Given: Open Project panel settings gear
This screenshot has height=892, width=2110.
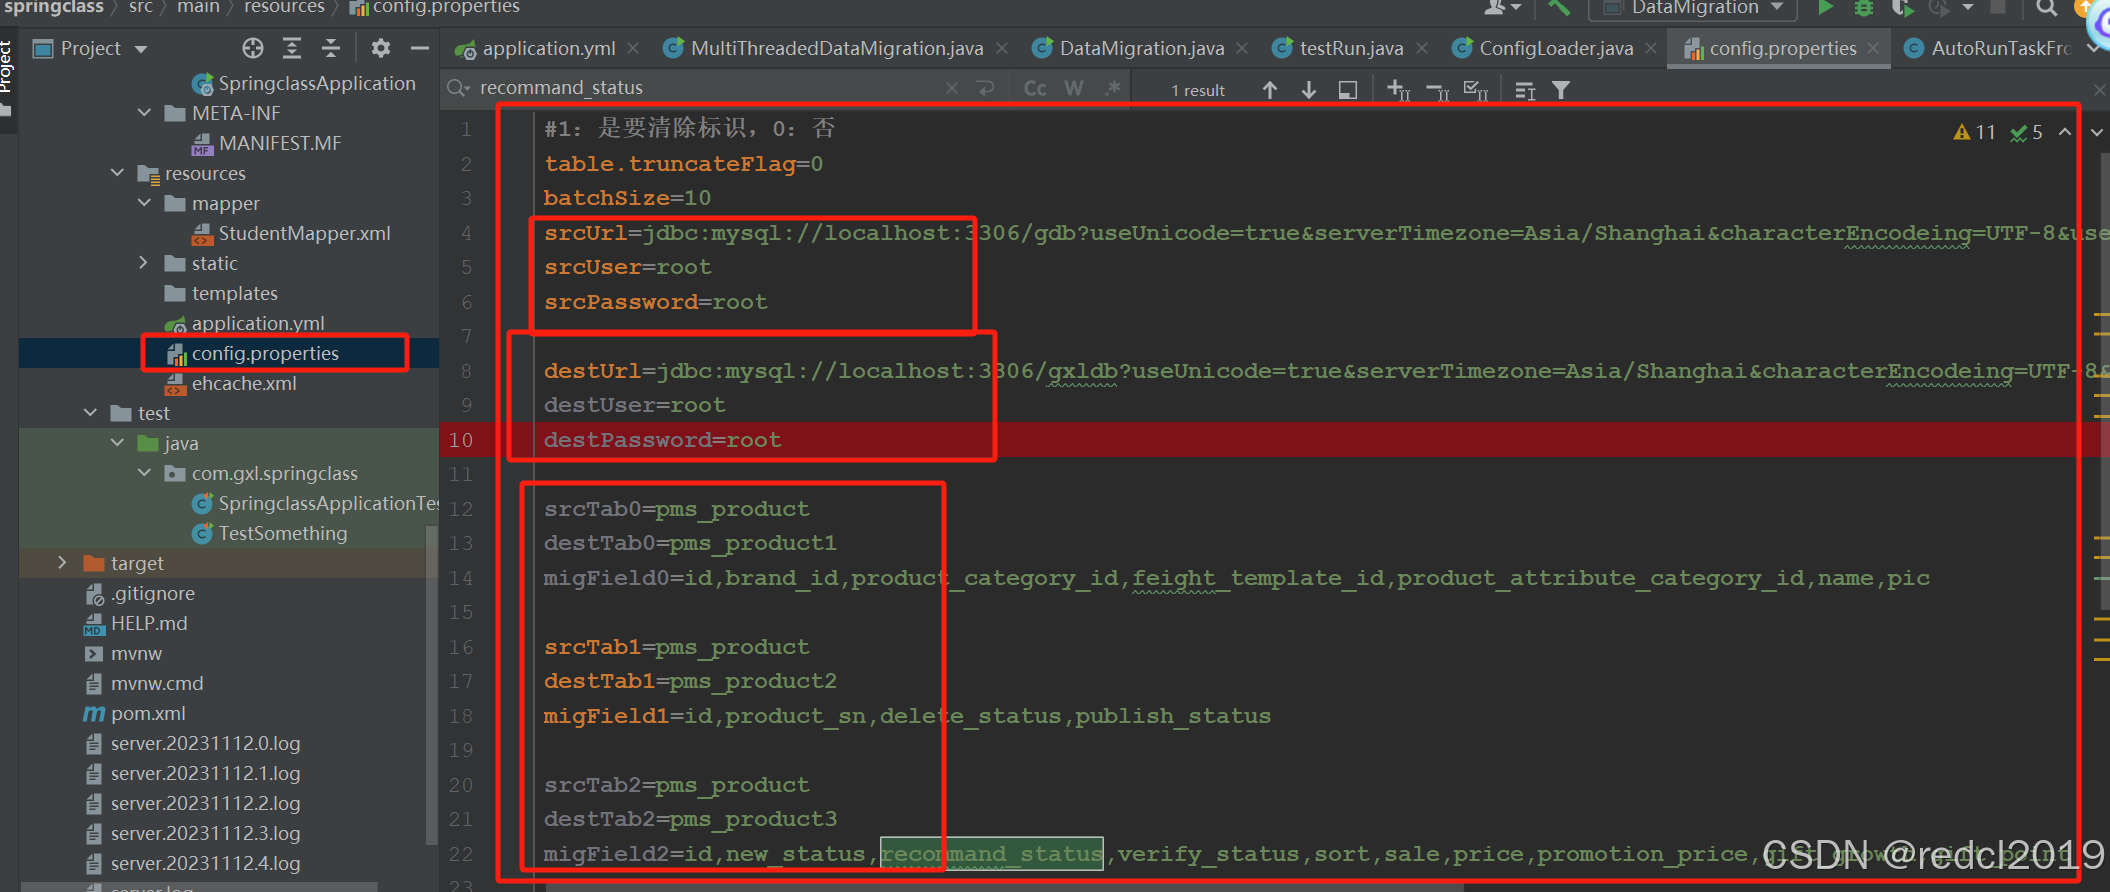Looking at the screenshot, I should pyautogui.click(x=381, y=48).
